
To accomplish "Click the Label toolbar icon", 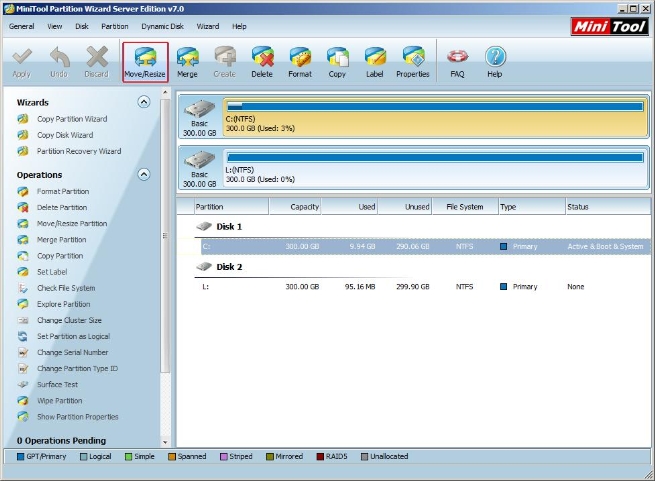I will (375, 57).
